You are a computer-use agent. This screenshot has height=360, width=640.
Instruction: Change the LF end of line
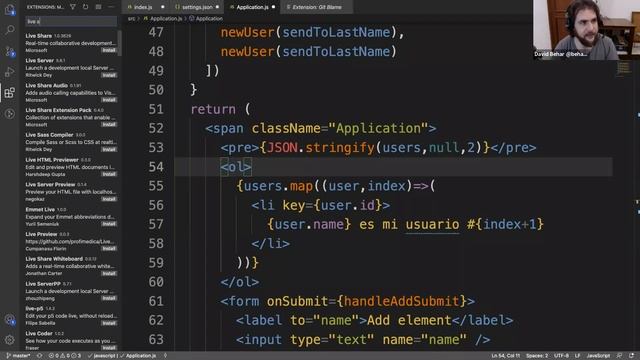578,356
